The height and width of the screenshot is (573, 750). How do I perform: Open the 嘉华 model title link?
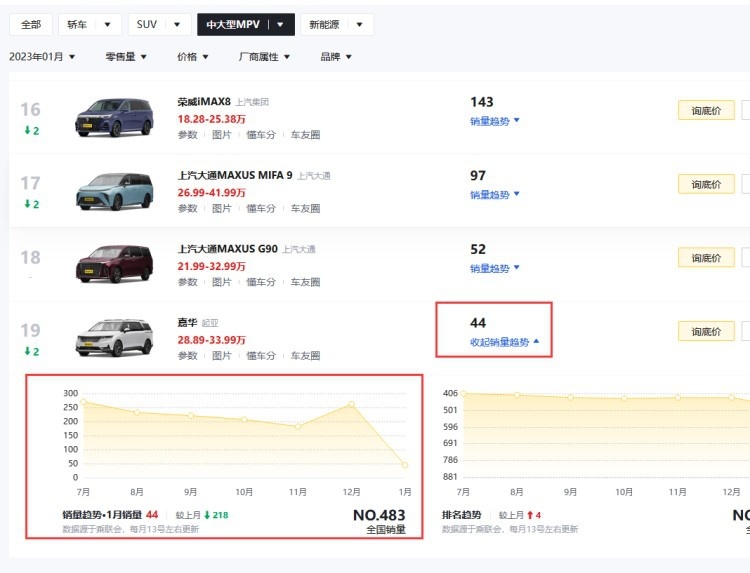coord(187,323)
